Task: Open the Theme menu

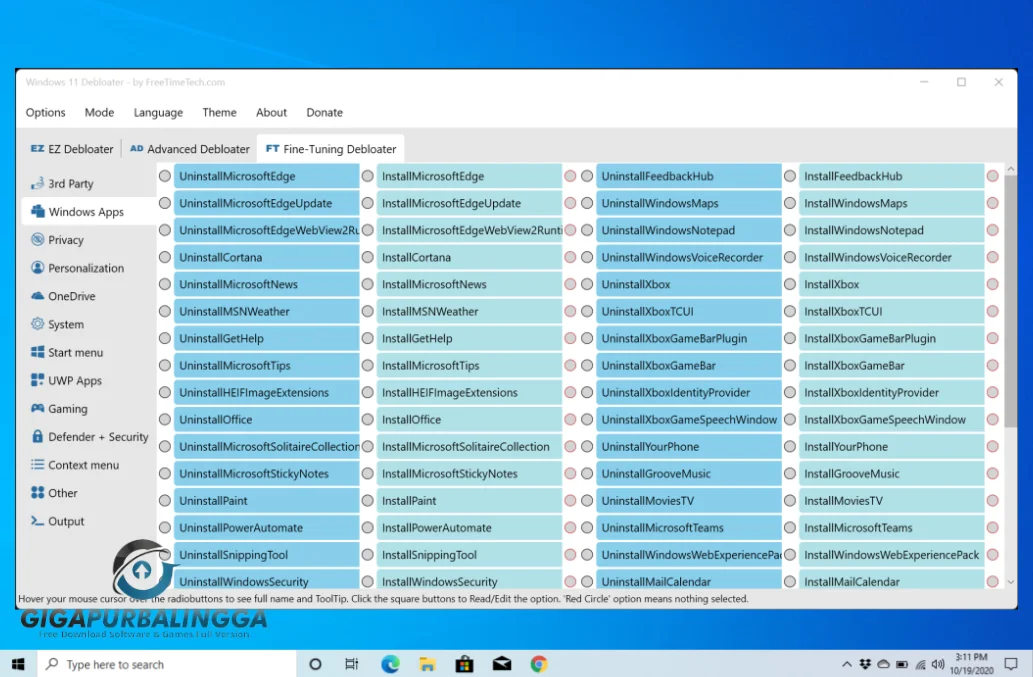Action: click(x=219, y=112)
